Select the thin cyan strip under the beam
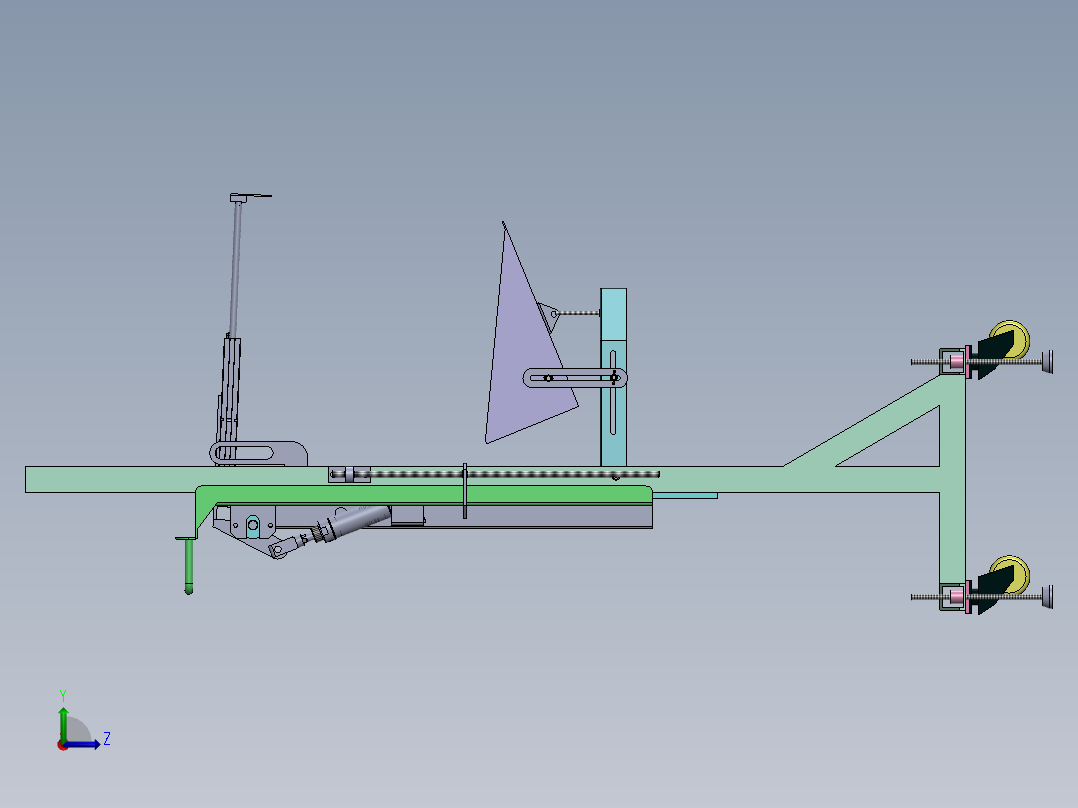 (x=685, y=495)
